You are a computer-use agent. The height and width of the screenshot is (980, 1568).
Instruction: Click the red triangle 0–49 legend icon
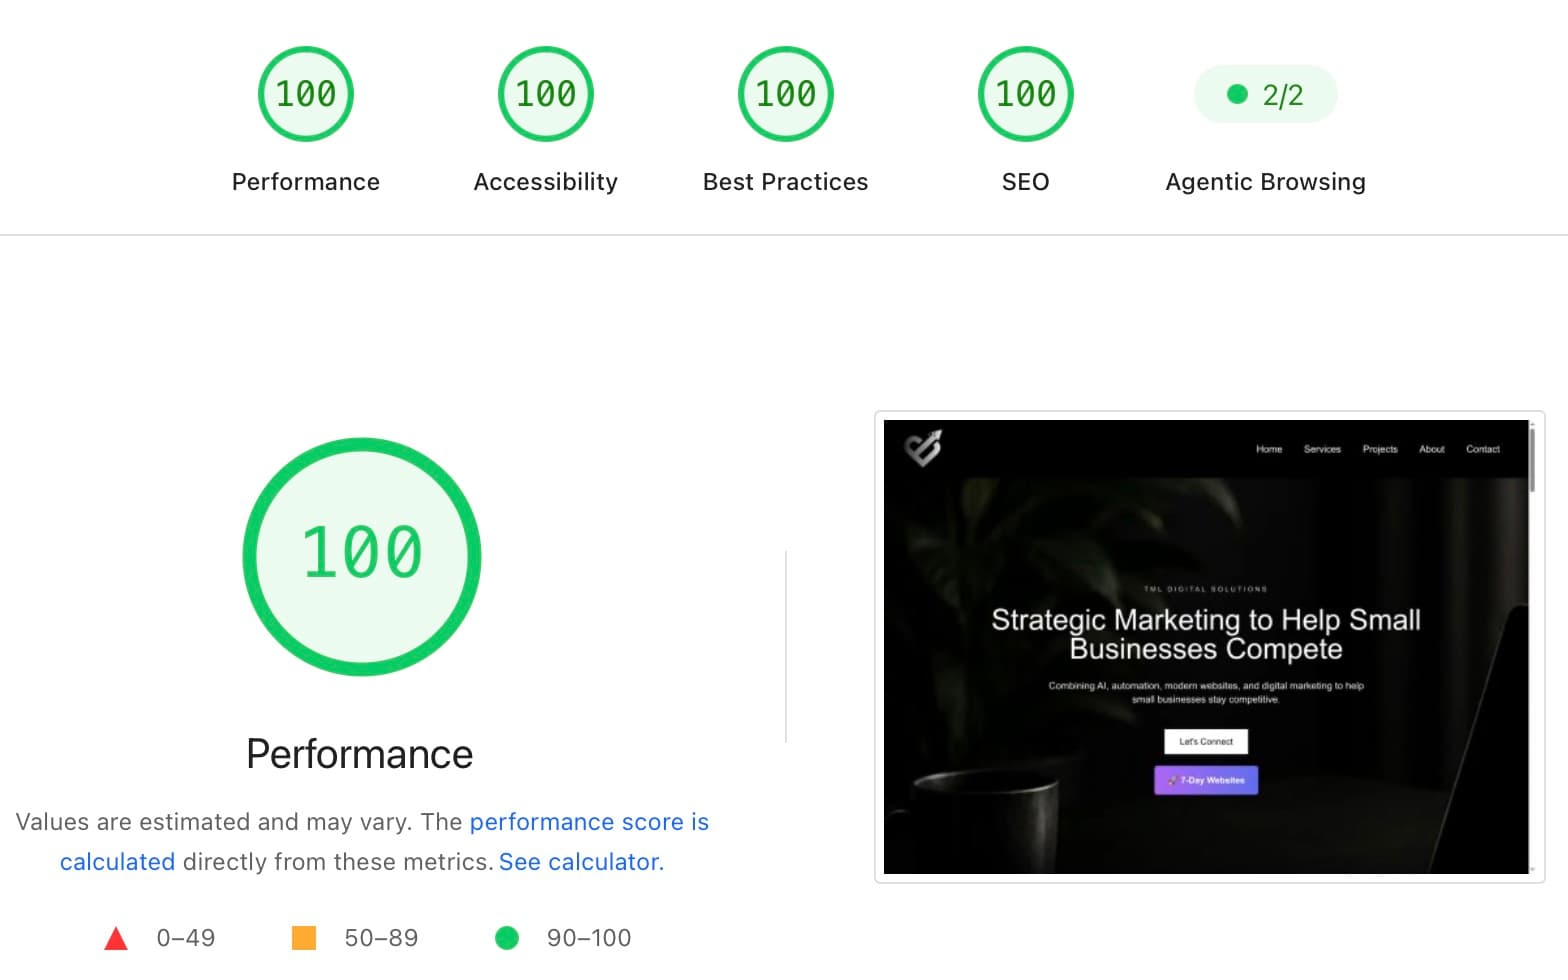116,938
